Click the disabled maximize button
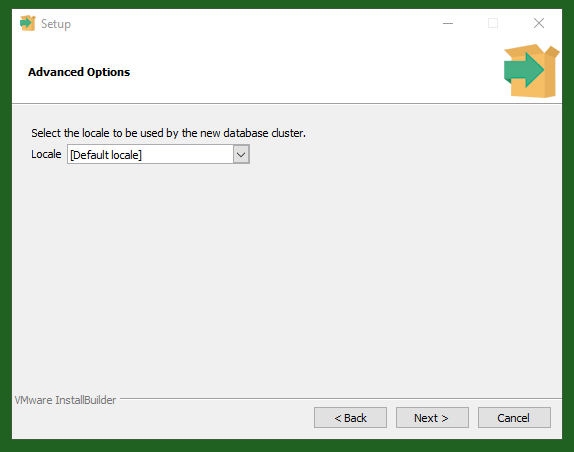The image size is (574, 452). 493,23
